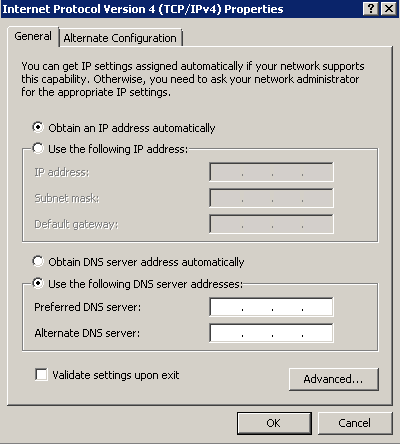400x444 pixels.
Task: Click the Default gateway field
Action: pyautogui.click(x=271, y=224)
